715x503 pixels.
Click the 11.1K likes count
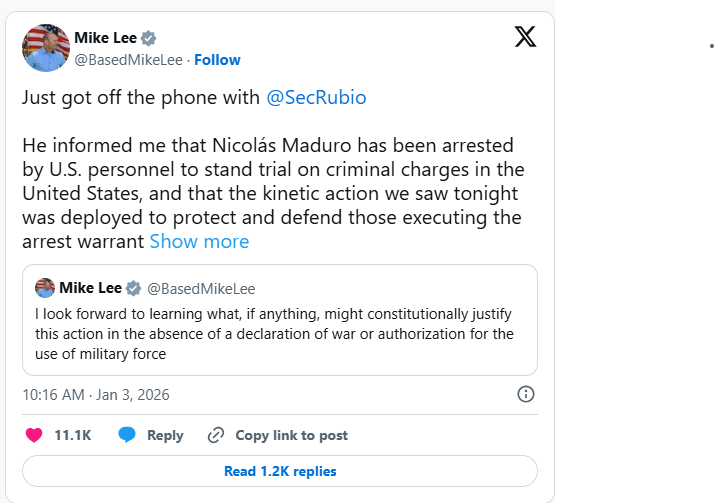coord(73,435)
